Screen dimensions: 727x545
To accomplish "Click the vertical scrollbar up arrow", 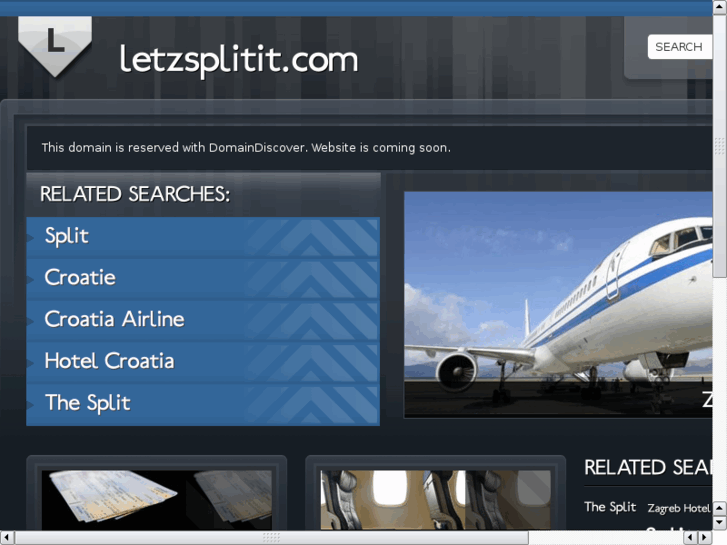I will [720, 6].
